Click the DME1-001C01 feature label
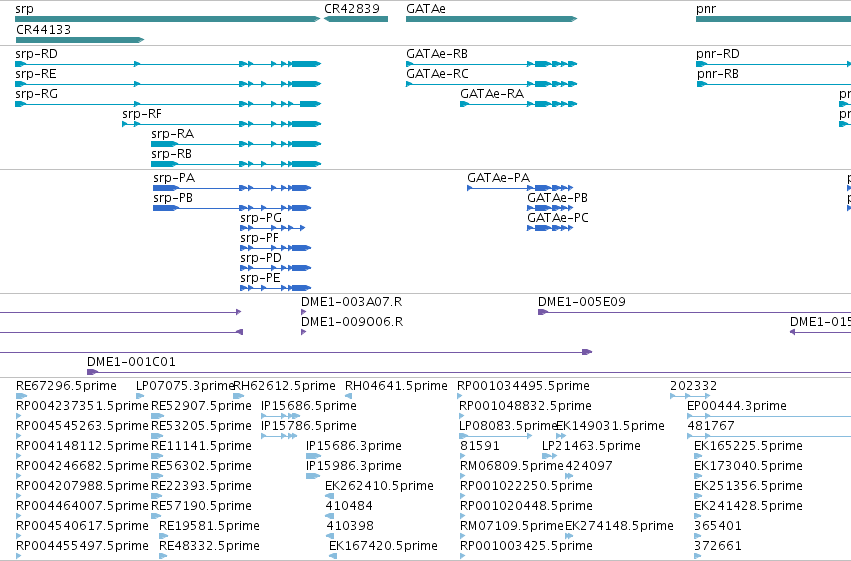 (131, 362)
